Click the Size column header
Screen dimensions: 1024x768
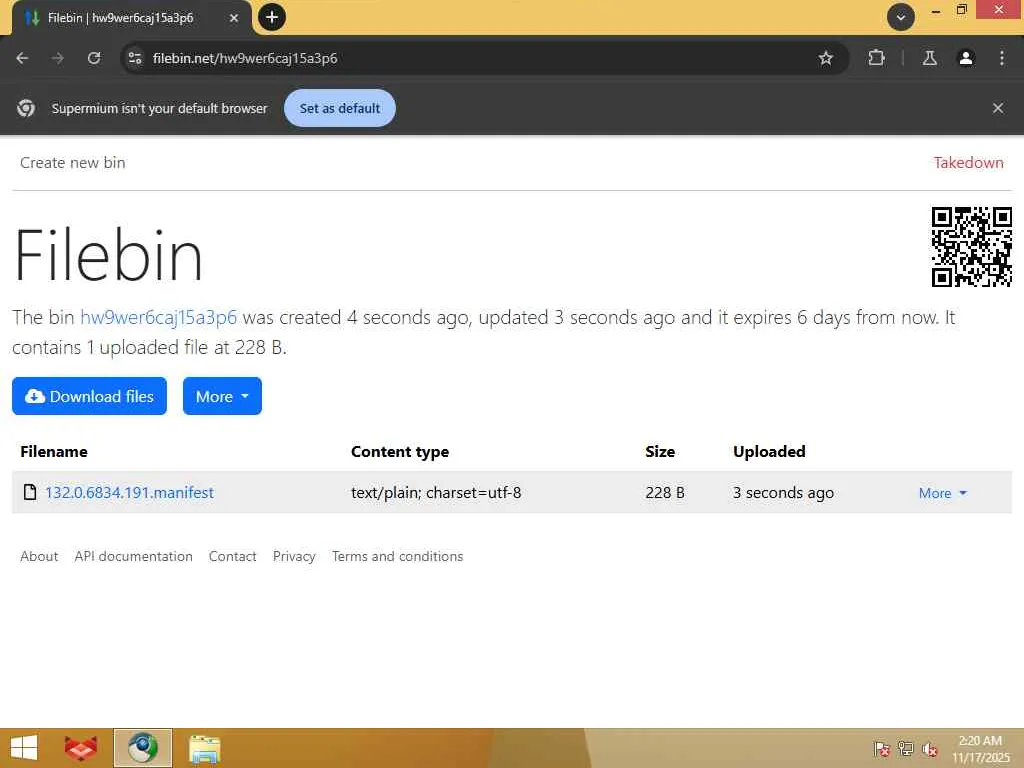click(660, 451)
